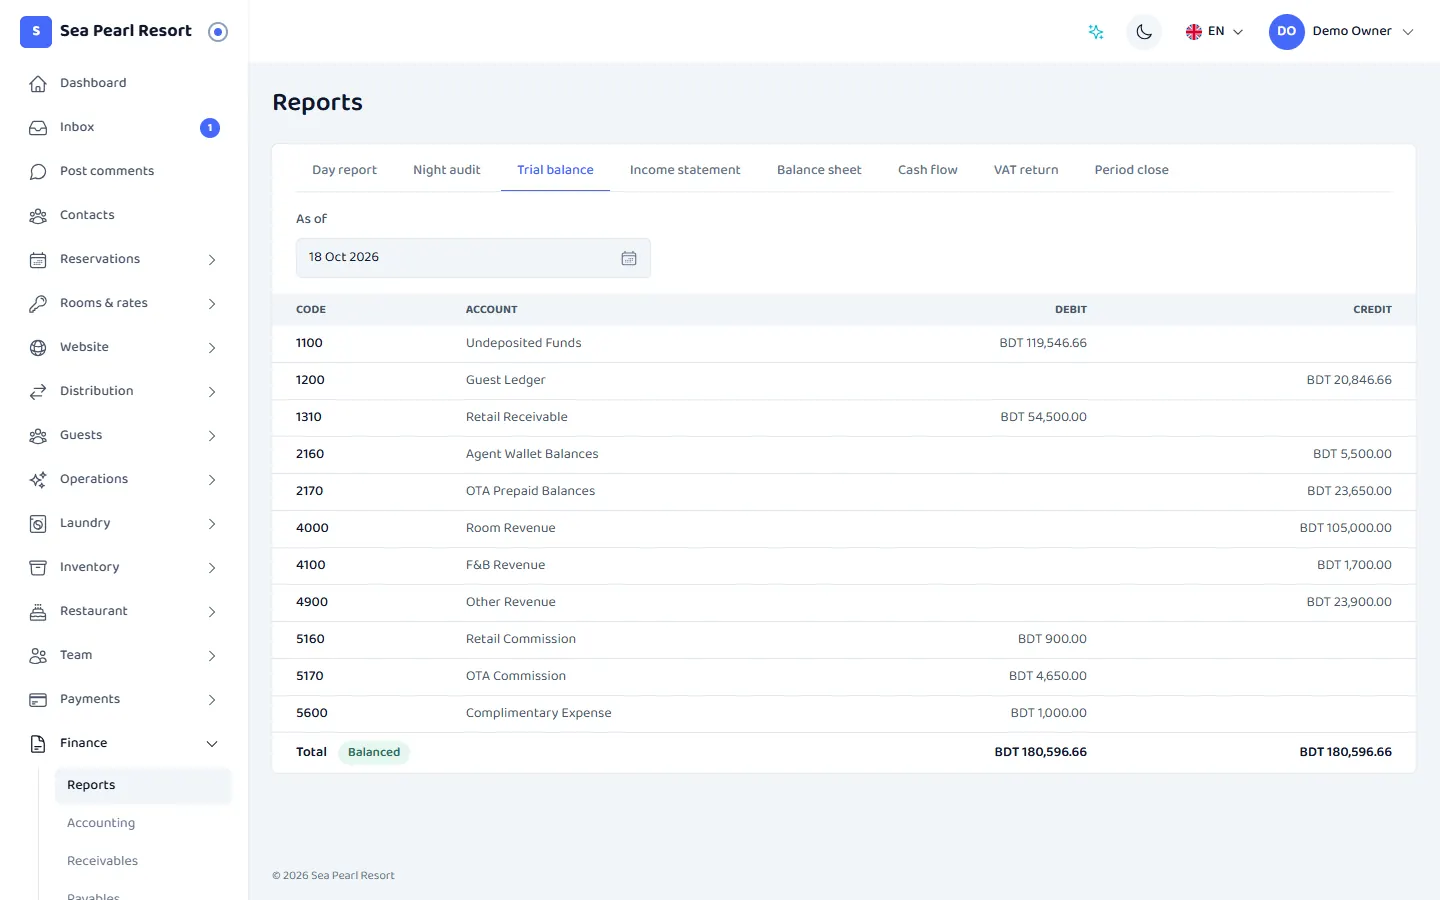Click the Payments card icon

[x=38, y=699]
